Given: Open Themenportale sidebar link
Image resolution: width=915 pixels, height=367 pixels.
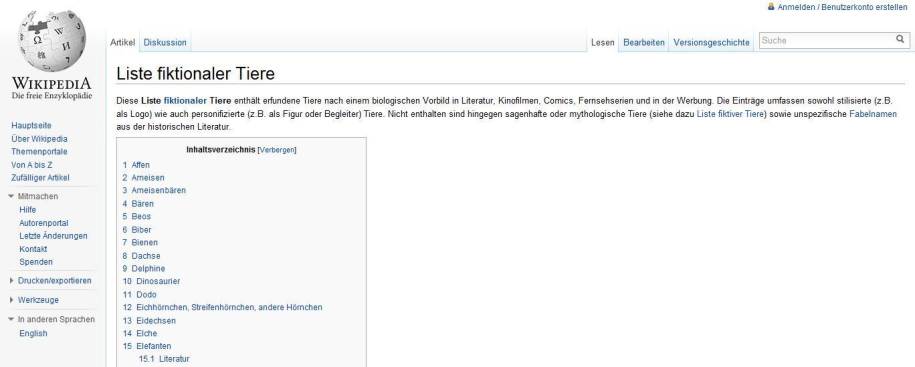Looking at the screenshot, I should tap(39, 152).
